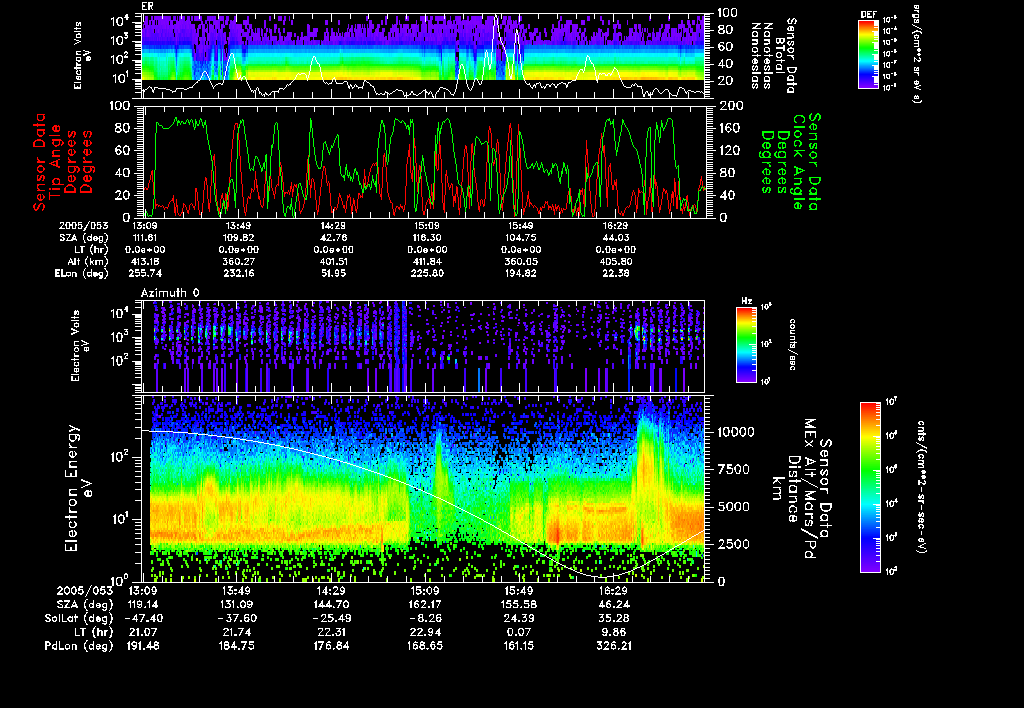Click SZA value 162.17
Viewport: 1024px width, 708px height.
coord(424,605)
